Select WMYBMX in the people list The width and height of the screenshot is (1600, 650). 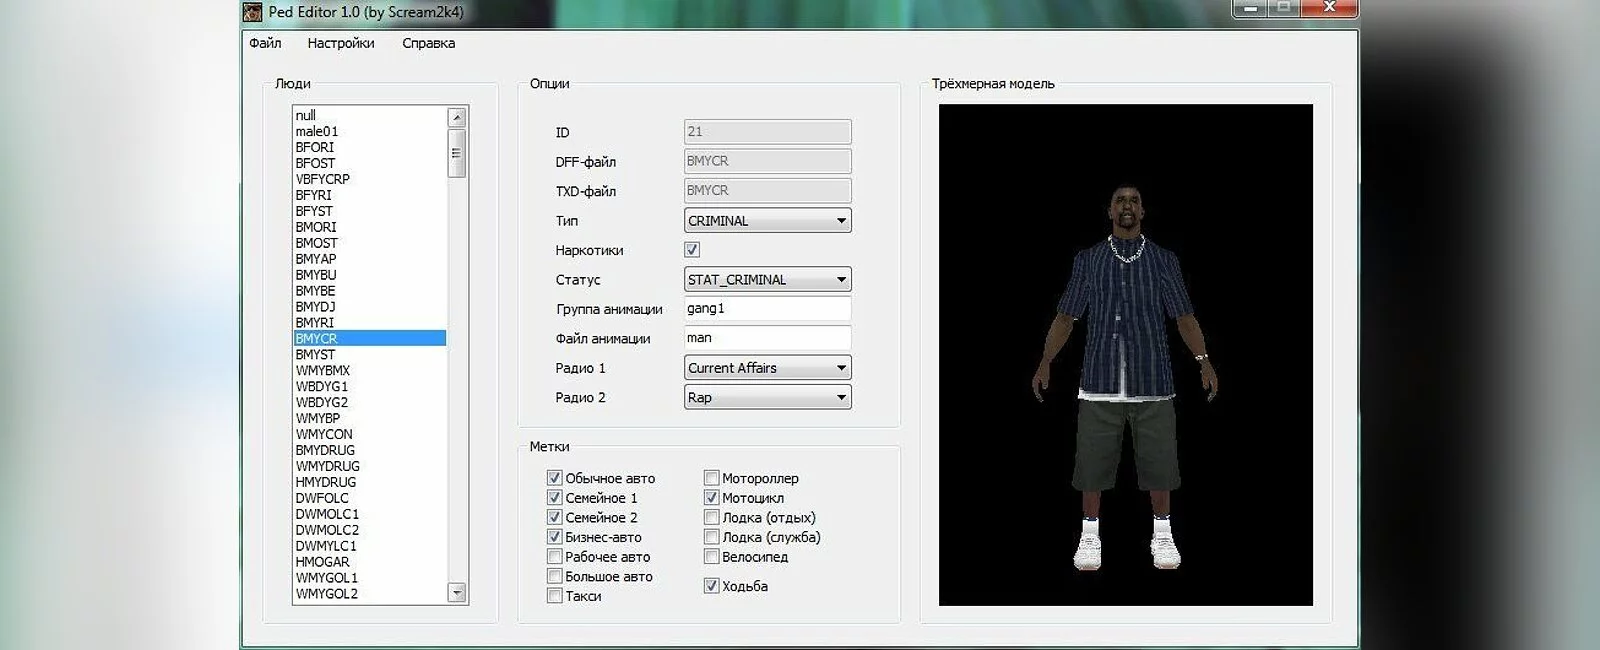click(370, 370)
